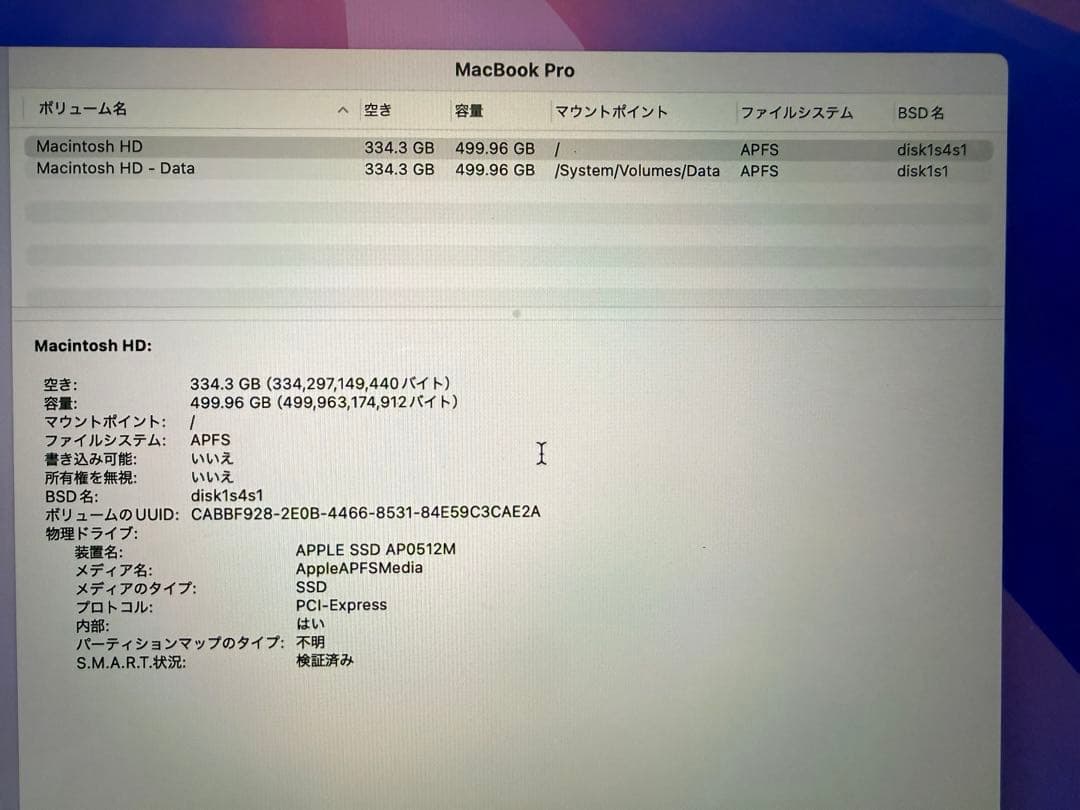This screenshot has width=1080, height=810.
Task: Click the split view divider handle dot
Action: pos(517,314)
